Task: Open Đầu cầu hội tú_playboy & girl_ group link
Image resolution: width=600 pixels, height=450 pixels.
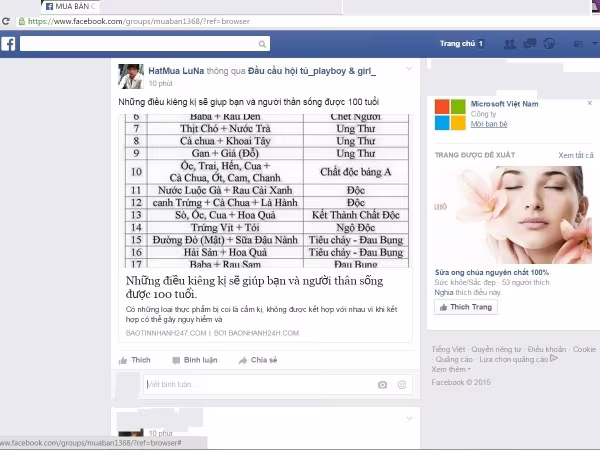Action: [x=312, y=71]
